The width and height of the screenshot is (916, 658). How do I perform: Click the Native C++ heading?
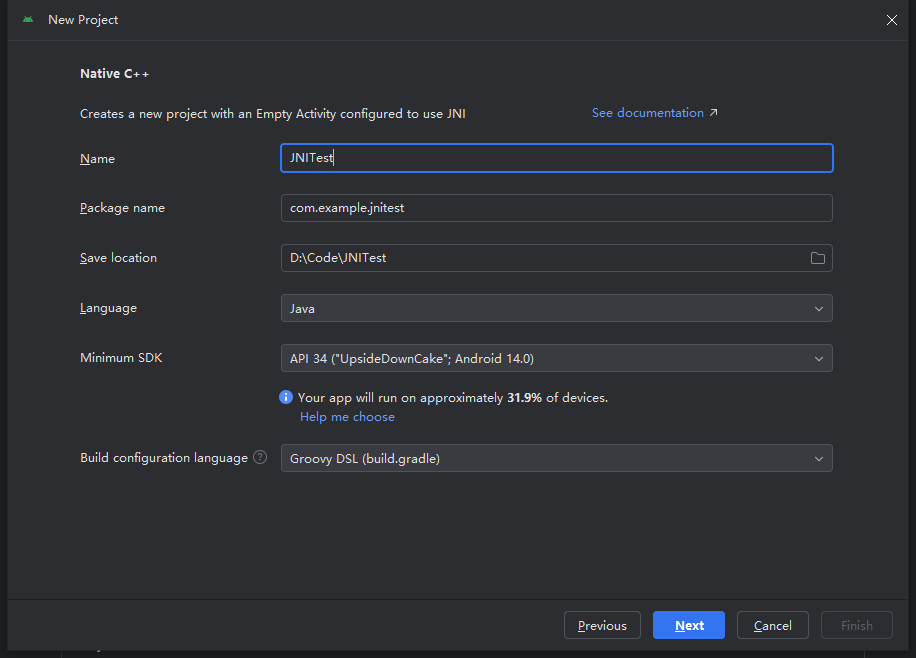(x=114, y=74)
